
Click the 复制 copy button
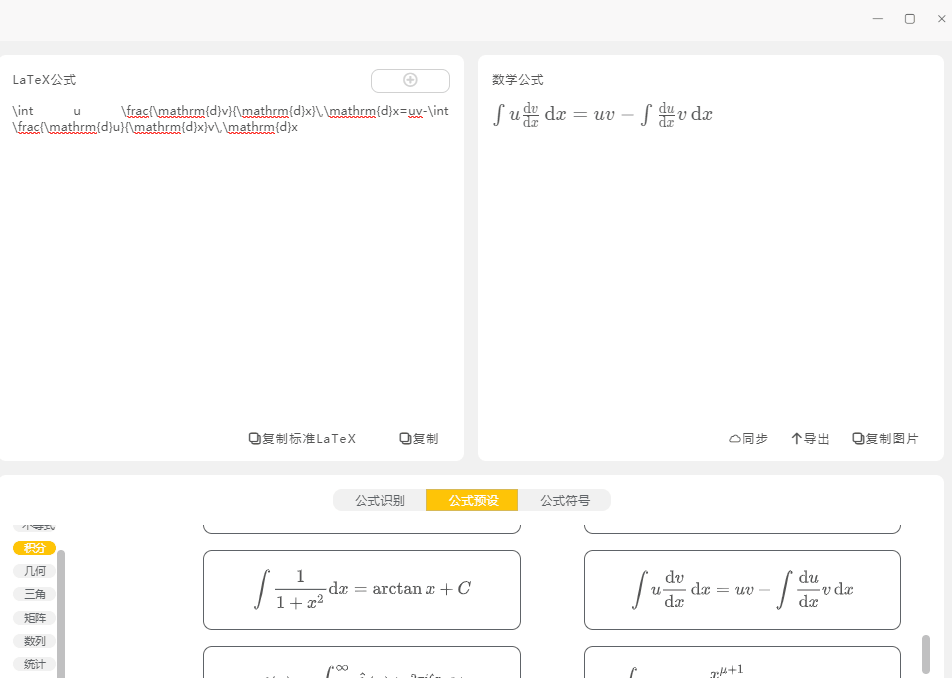[x=419, y=438]
